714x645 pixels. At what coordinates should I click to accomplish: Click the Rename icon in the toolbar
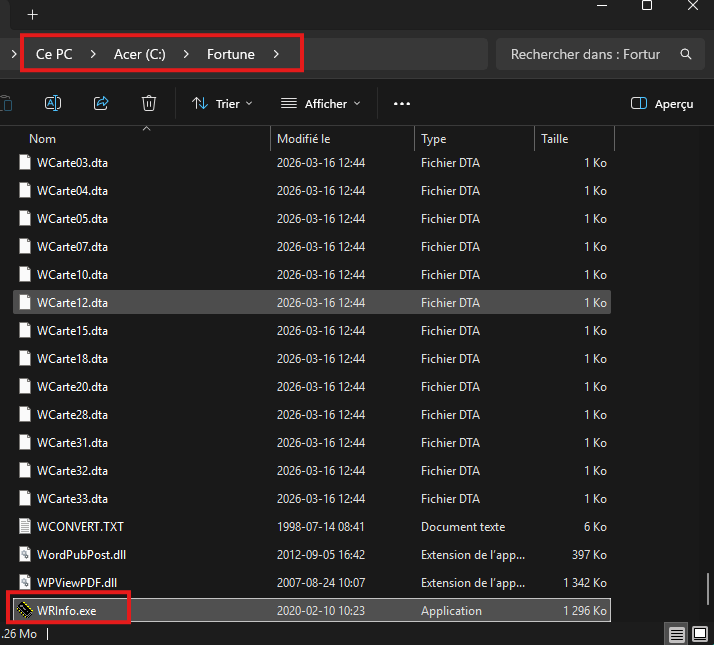pos(53,103)
